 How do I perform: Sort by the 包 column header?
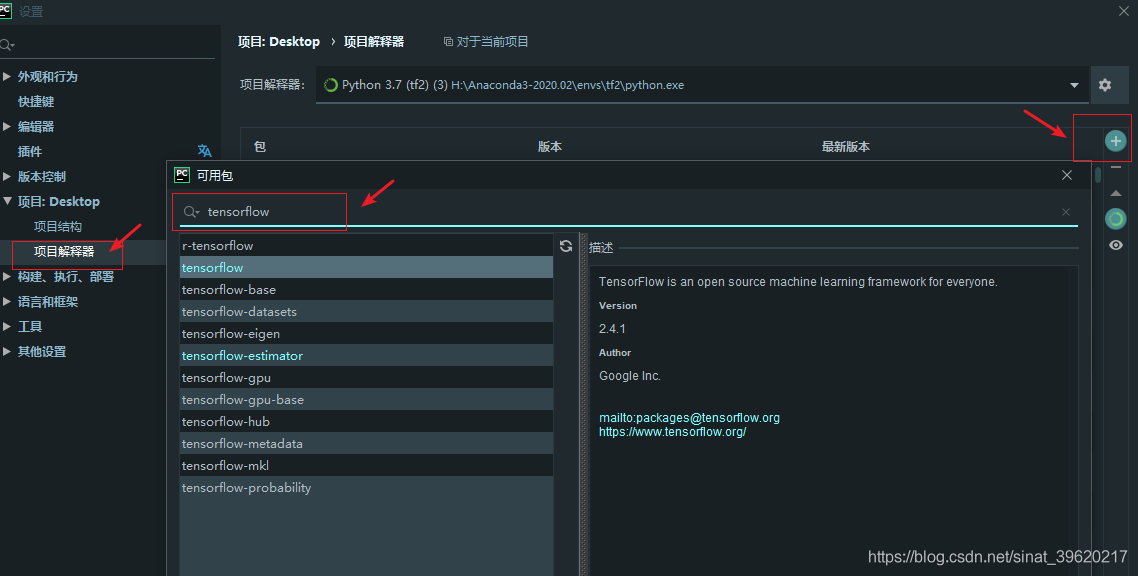point(260,147)
